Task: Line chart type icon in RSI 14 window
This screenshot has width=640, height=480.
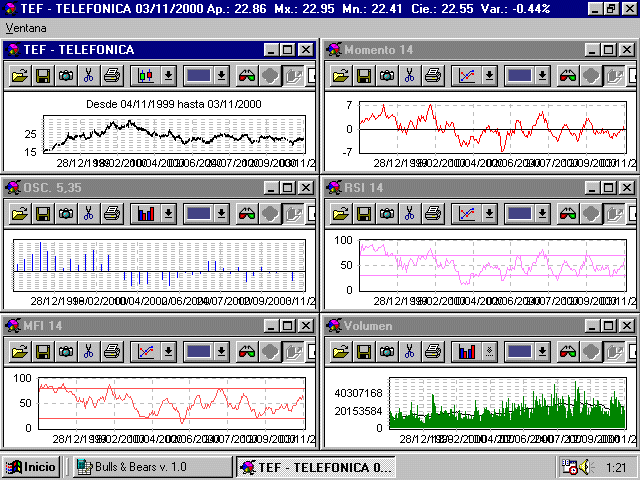Action: pyautogui.click(x=467, y=213)
